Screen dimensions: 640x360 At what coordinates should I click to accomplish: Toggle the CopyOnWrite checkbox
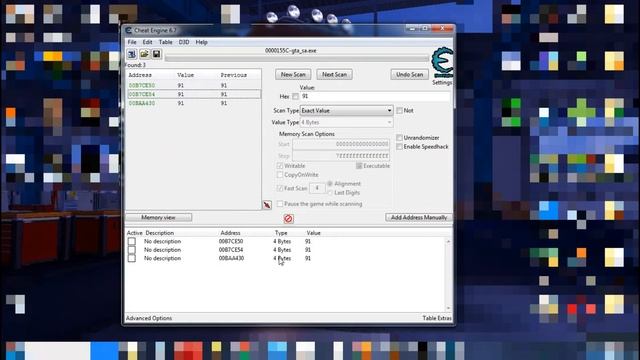point(280,175)
